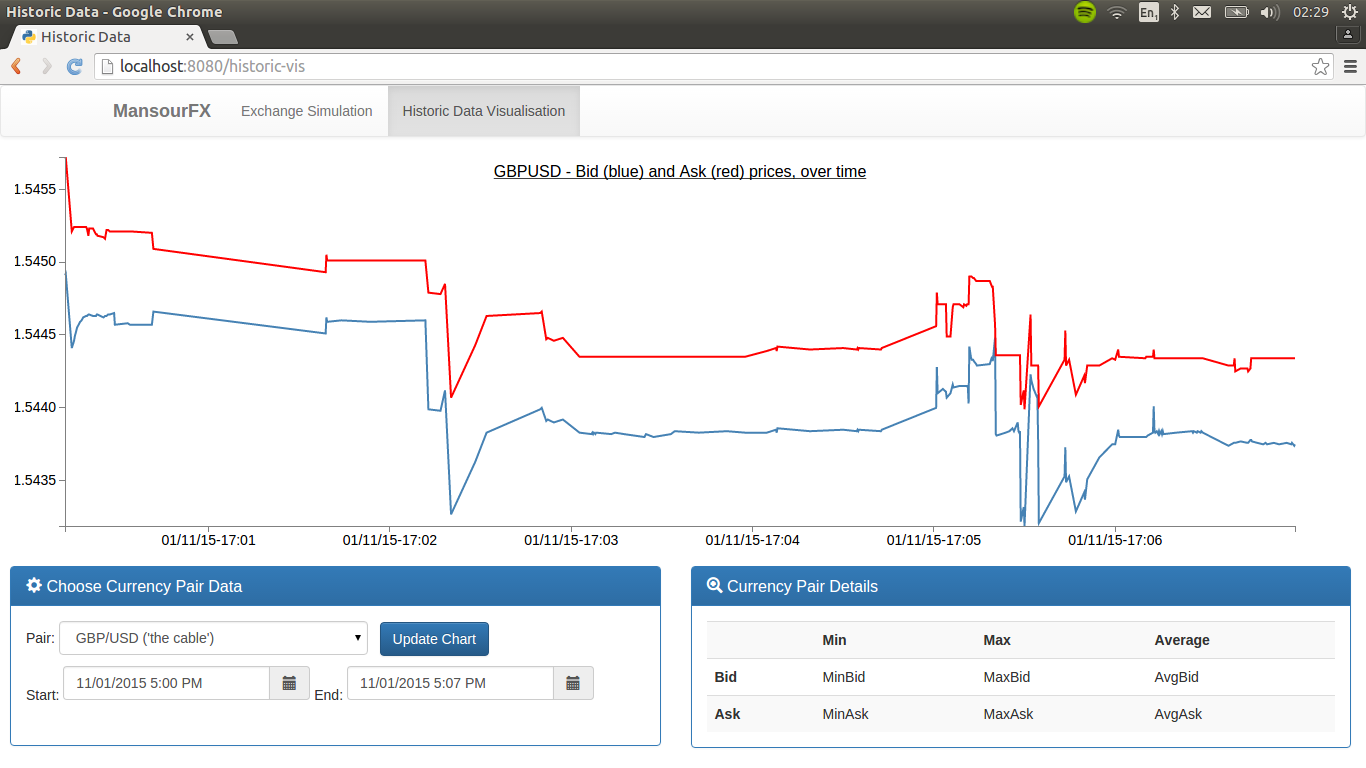Click the MinBid table cell

coord(844,677)
